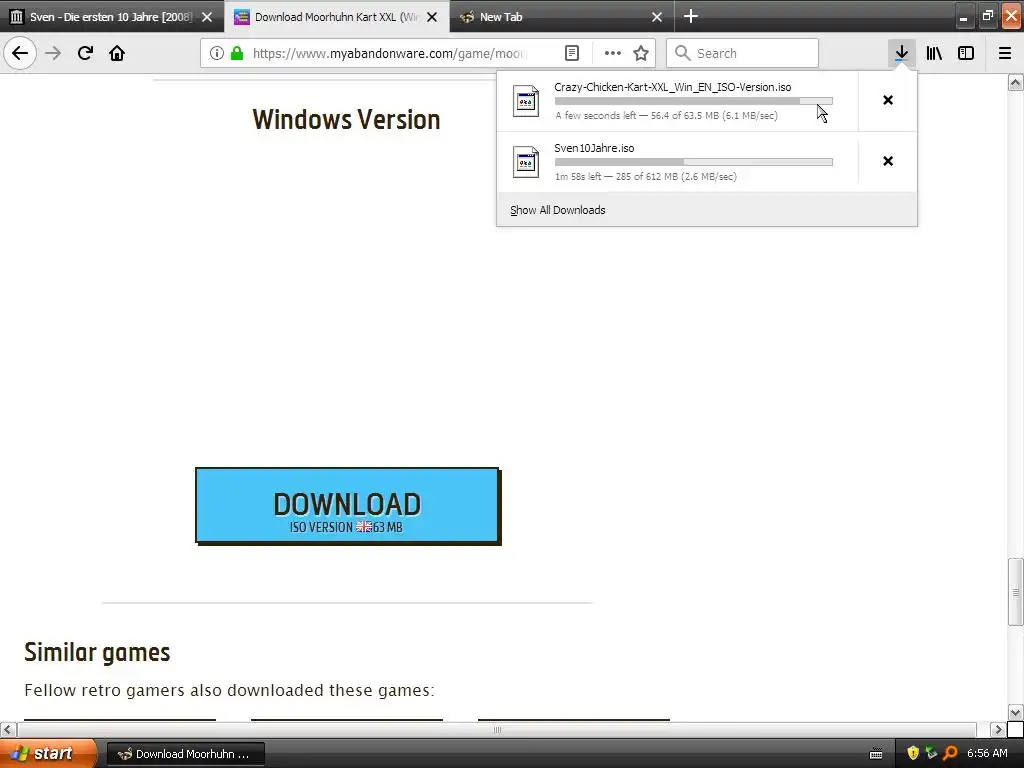Focus the Search input field
Image resolution: width=1024 pixels, height=768 pixels.
coord(743,53)
